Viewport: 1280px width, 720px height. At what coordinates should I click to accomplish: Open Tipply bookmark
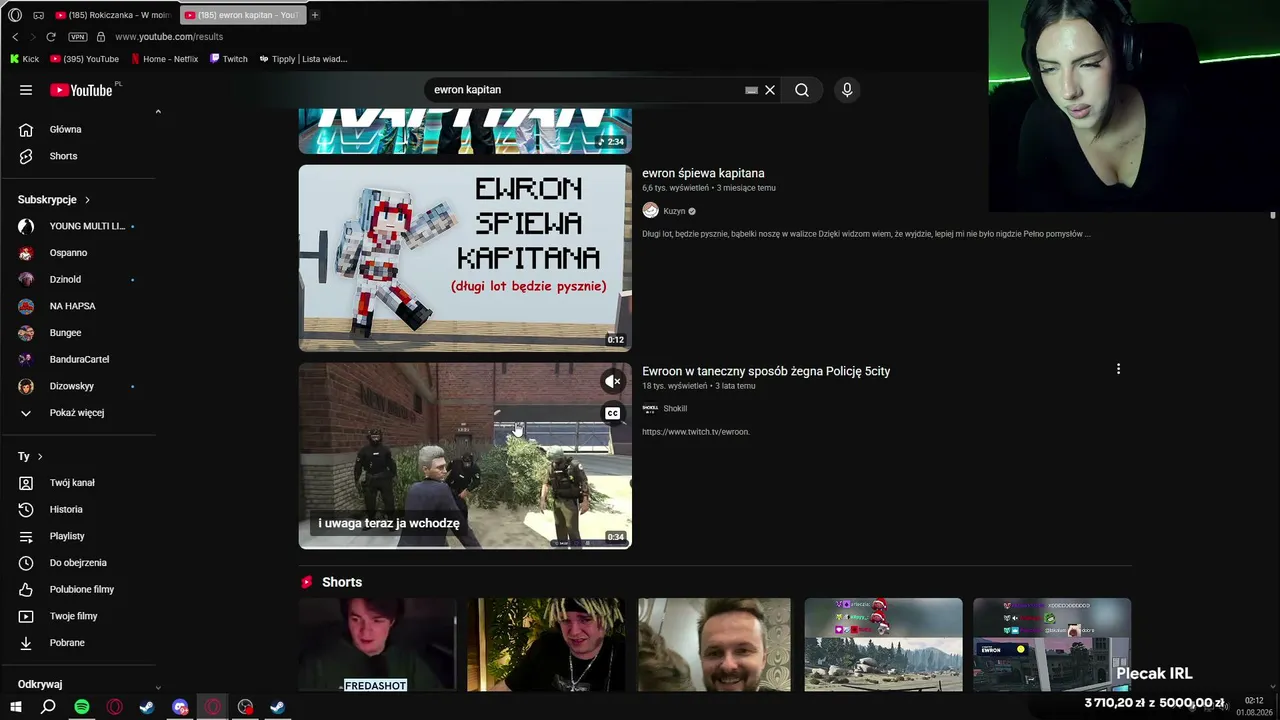point(303,59)
